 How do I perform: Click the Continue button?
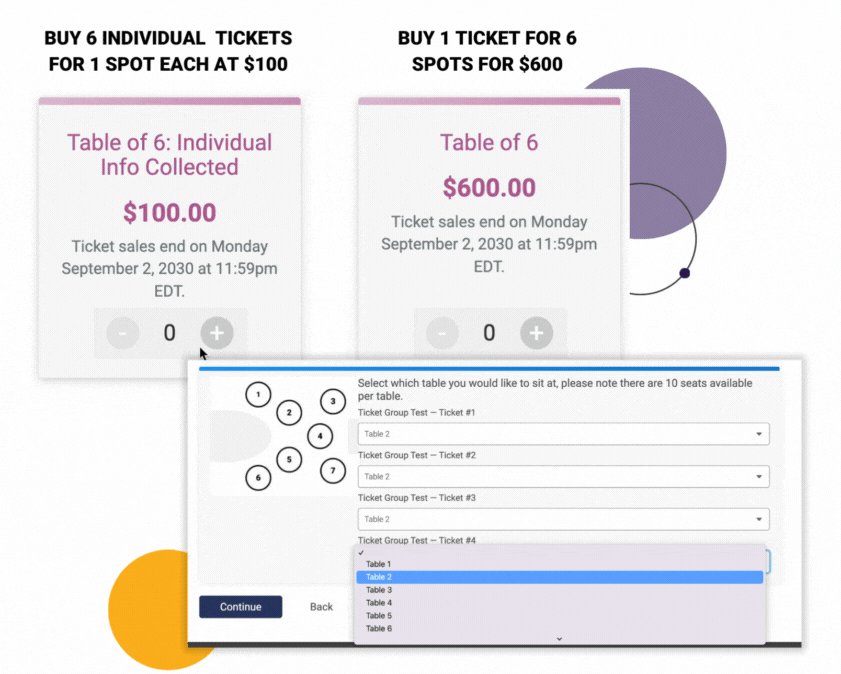tap(240, 607)
